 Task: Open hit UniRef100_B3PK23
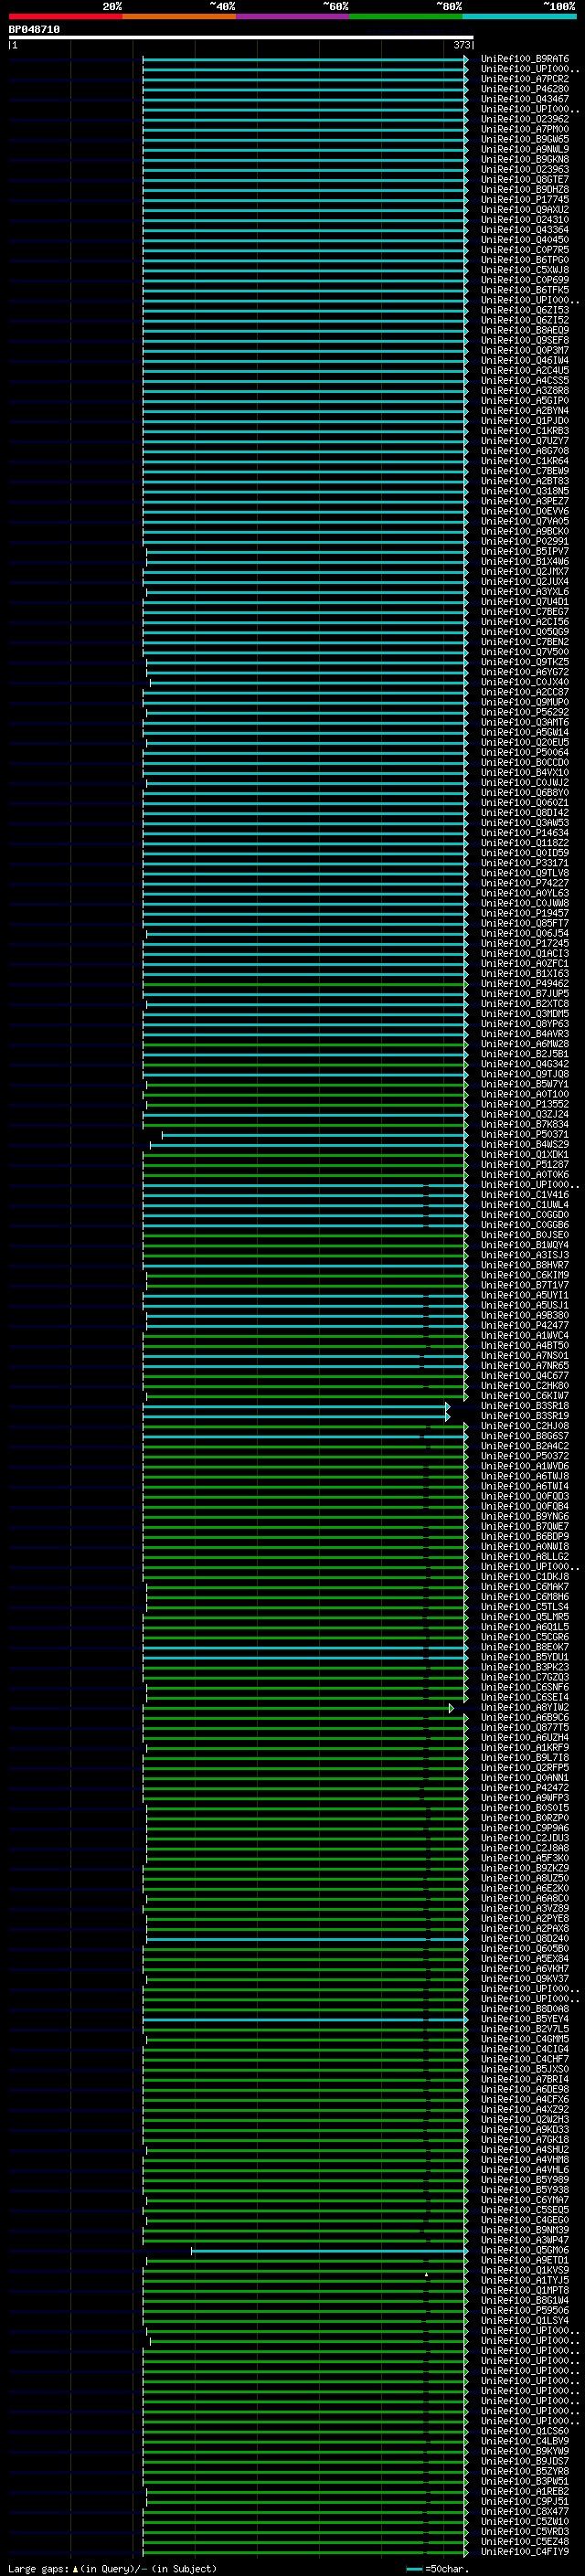click(x=525, y=1667)
